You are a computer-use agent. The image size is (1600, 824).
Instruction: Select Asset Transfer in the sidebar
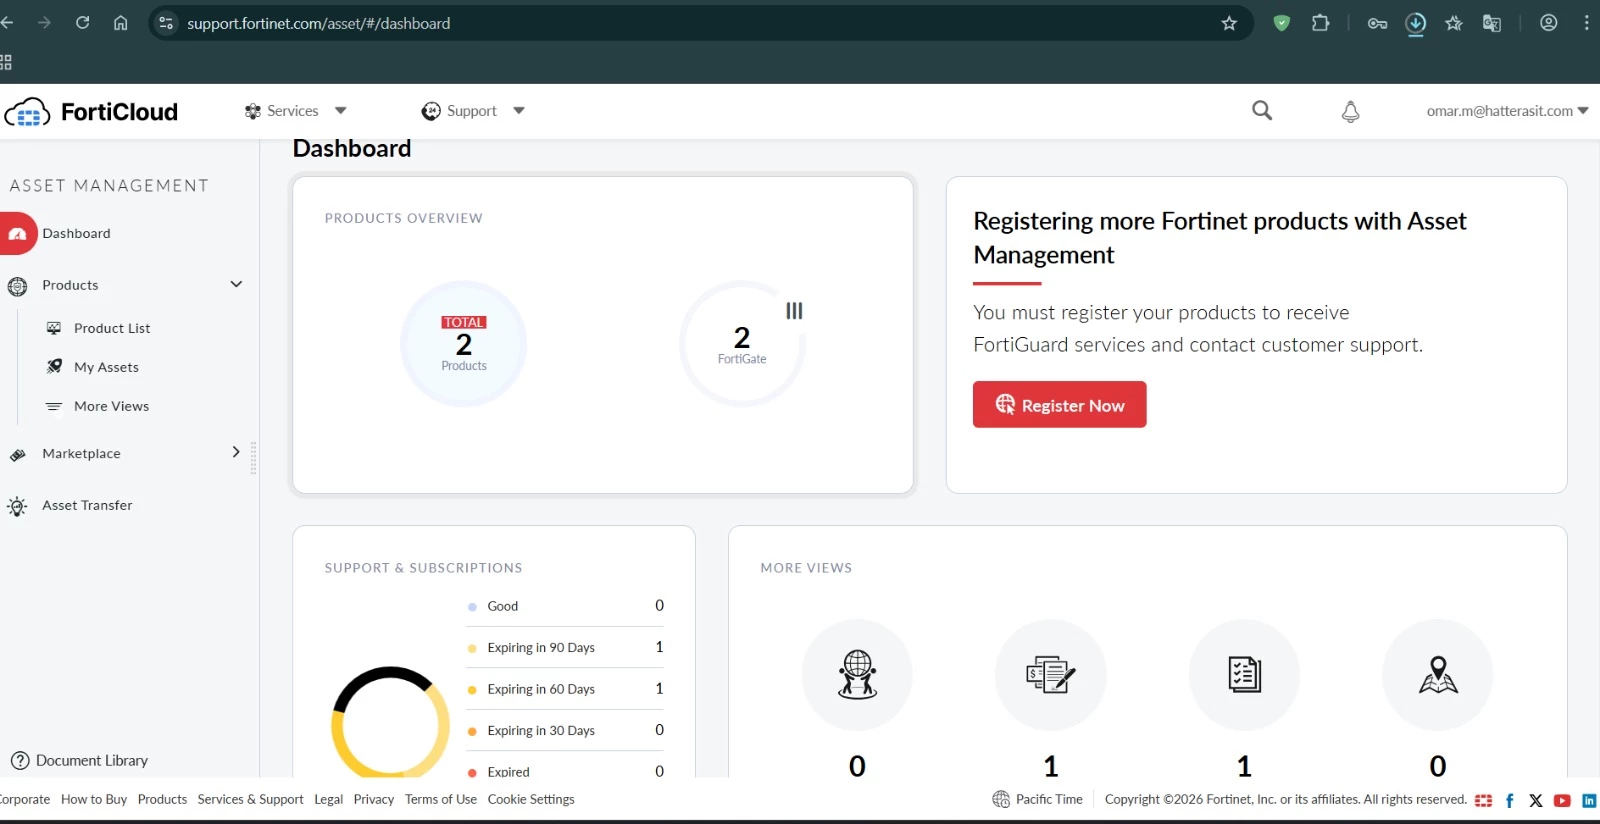pyautogui.click(x=87, y=506)
